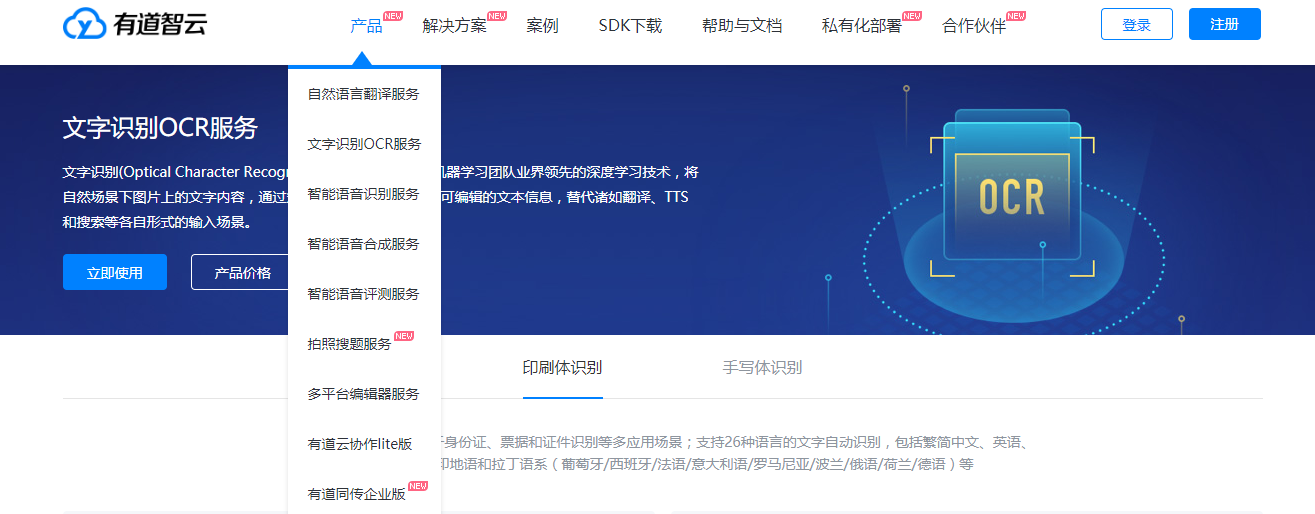The width and height of the screenshot is (1315, 514).
Task: Go to the 案例 page
Action: (x=542, y=26)
